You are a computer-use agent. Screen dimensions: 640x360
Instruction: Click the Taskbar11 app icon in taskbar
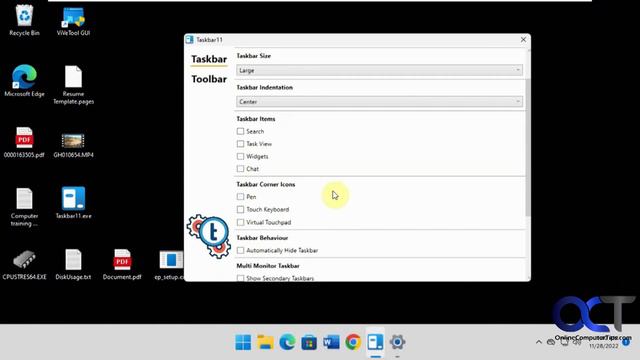click(375, 342)
